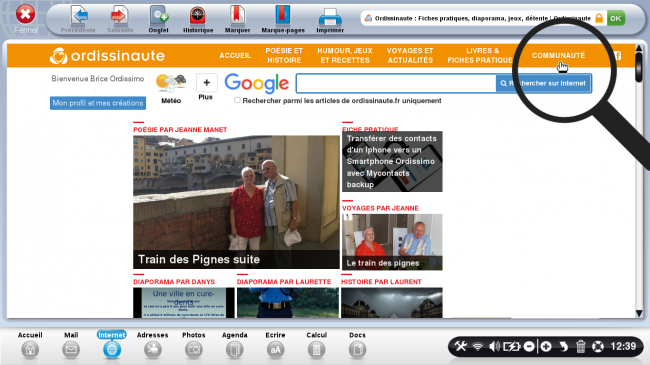Mute sound via the speaker icon
Viewport: 650px width, 365px height.
pyautogui.click(x=494, y=346)
